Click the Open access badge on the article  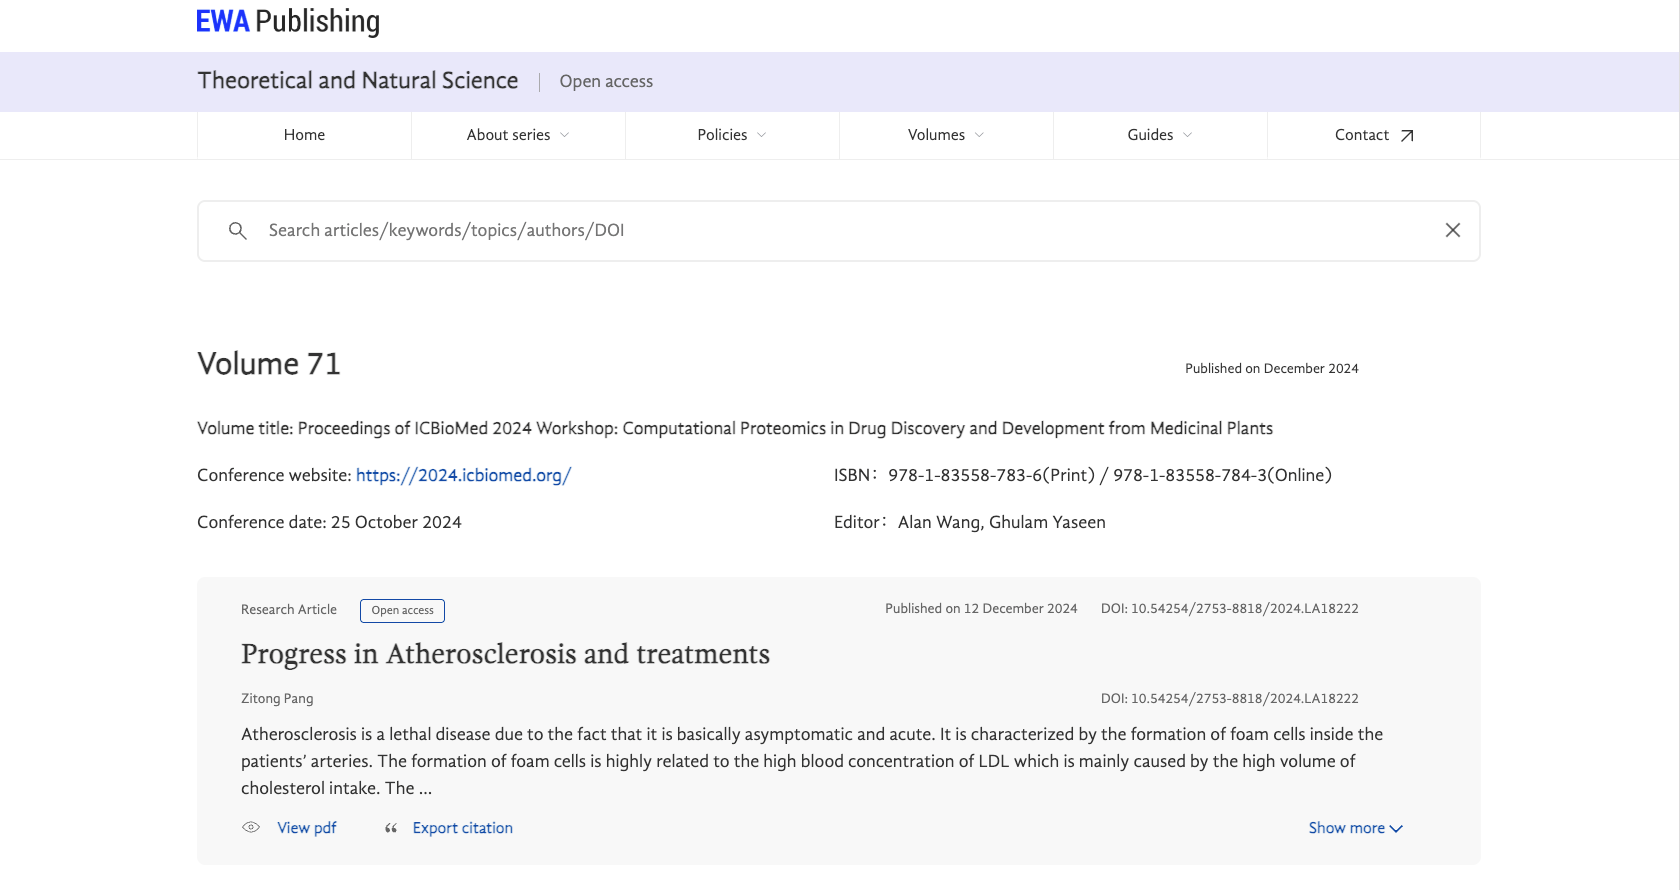click(402, 610)
